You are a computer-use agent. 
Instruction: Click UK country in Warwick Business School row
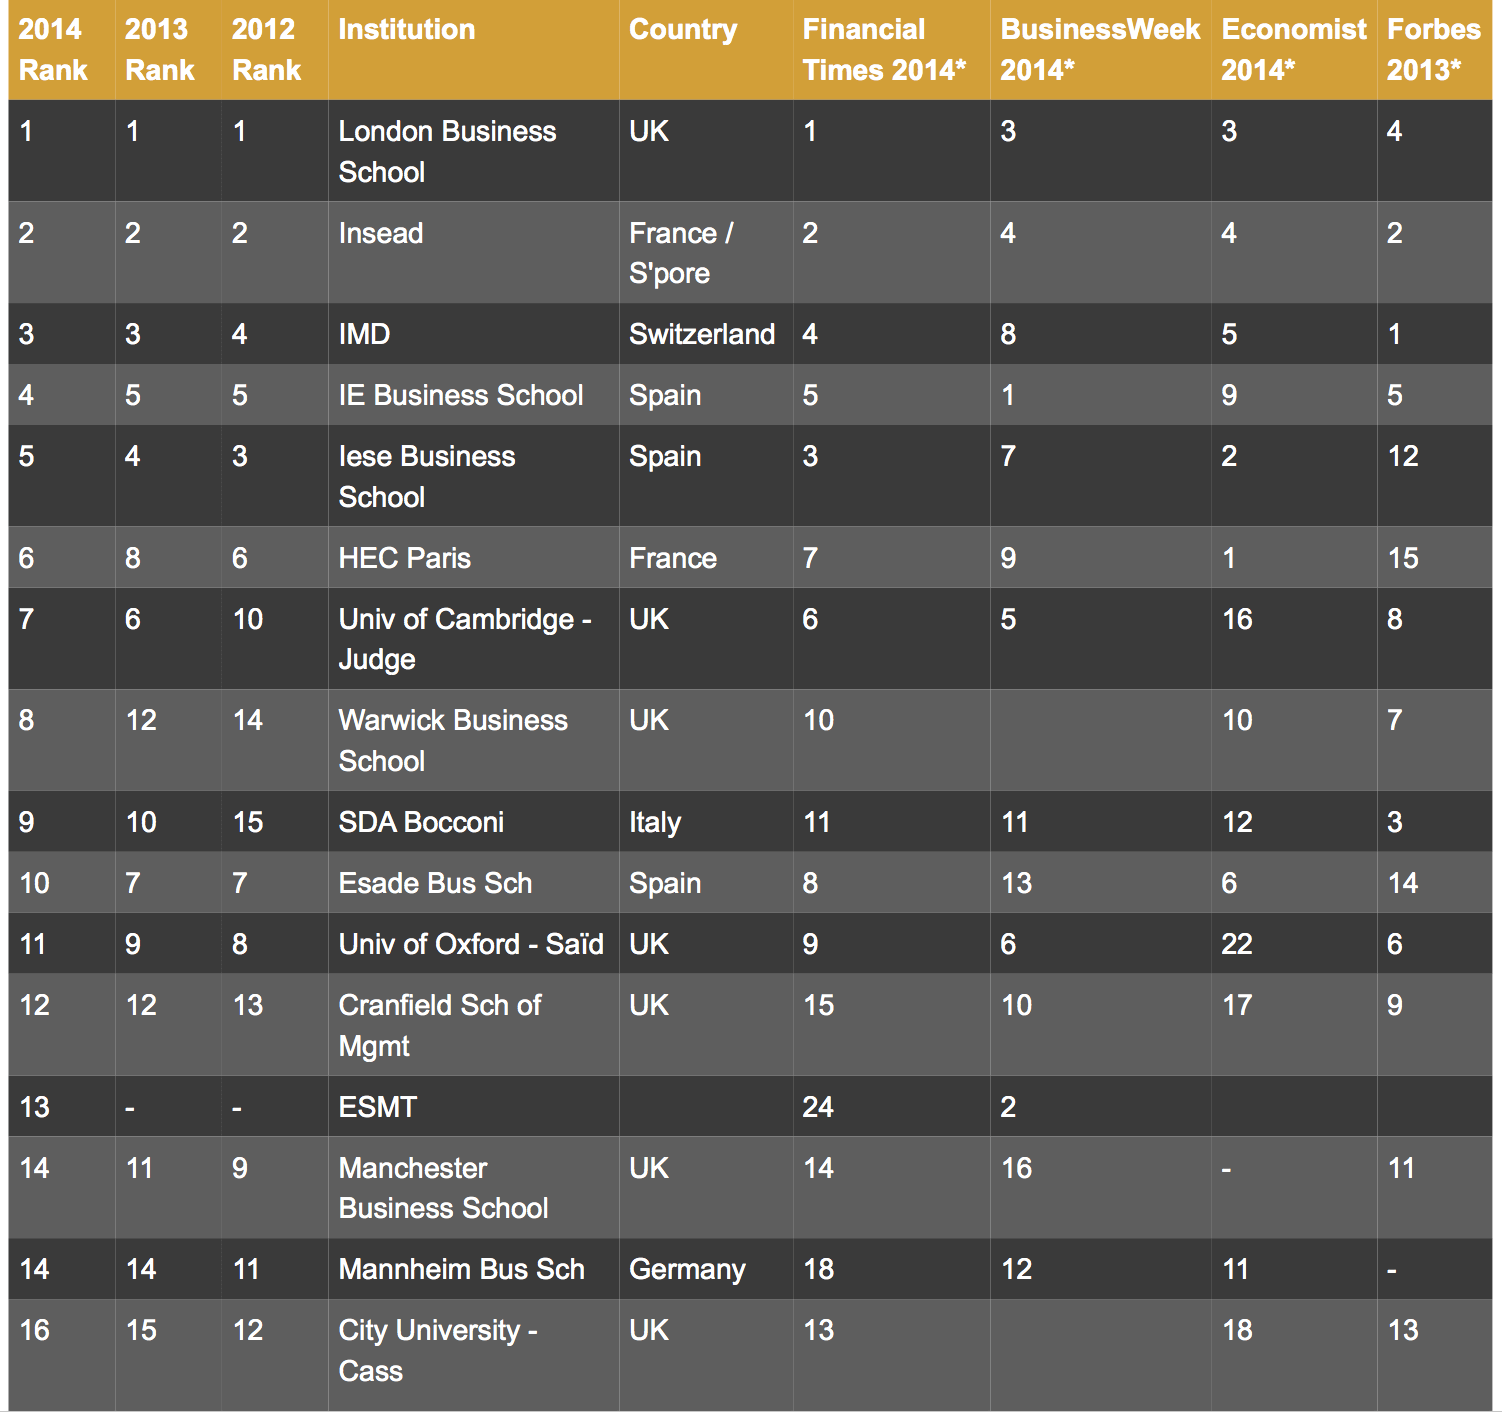706,740
